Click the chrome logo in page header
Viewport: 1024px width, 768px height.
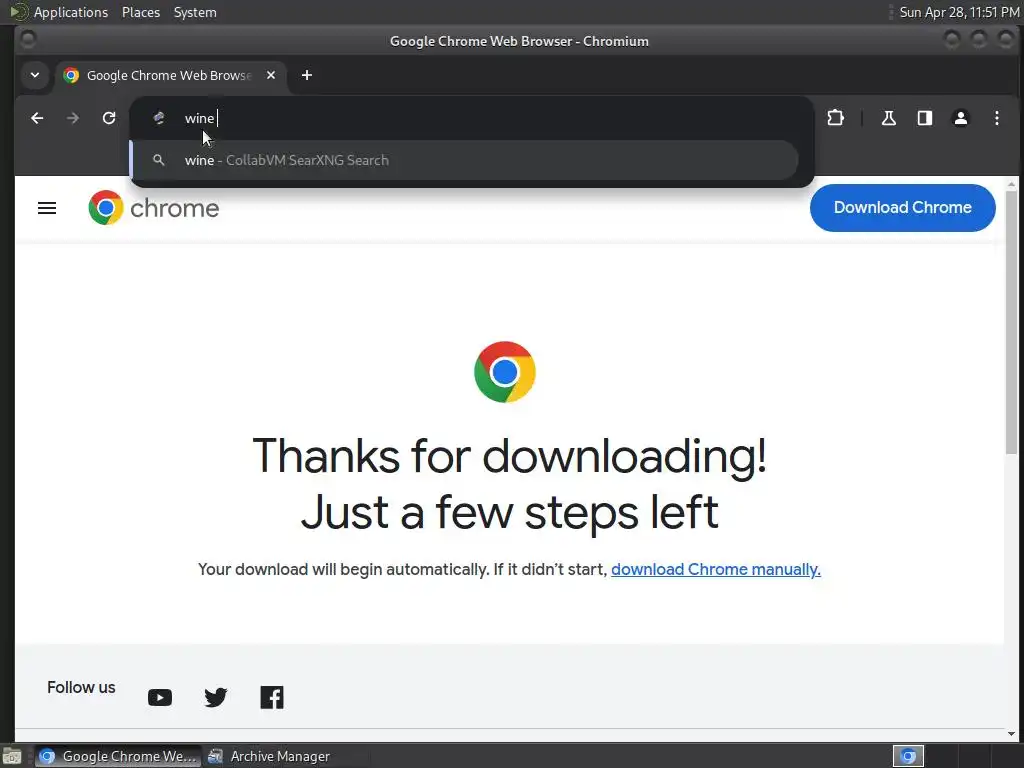154,208
